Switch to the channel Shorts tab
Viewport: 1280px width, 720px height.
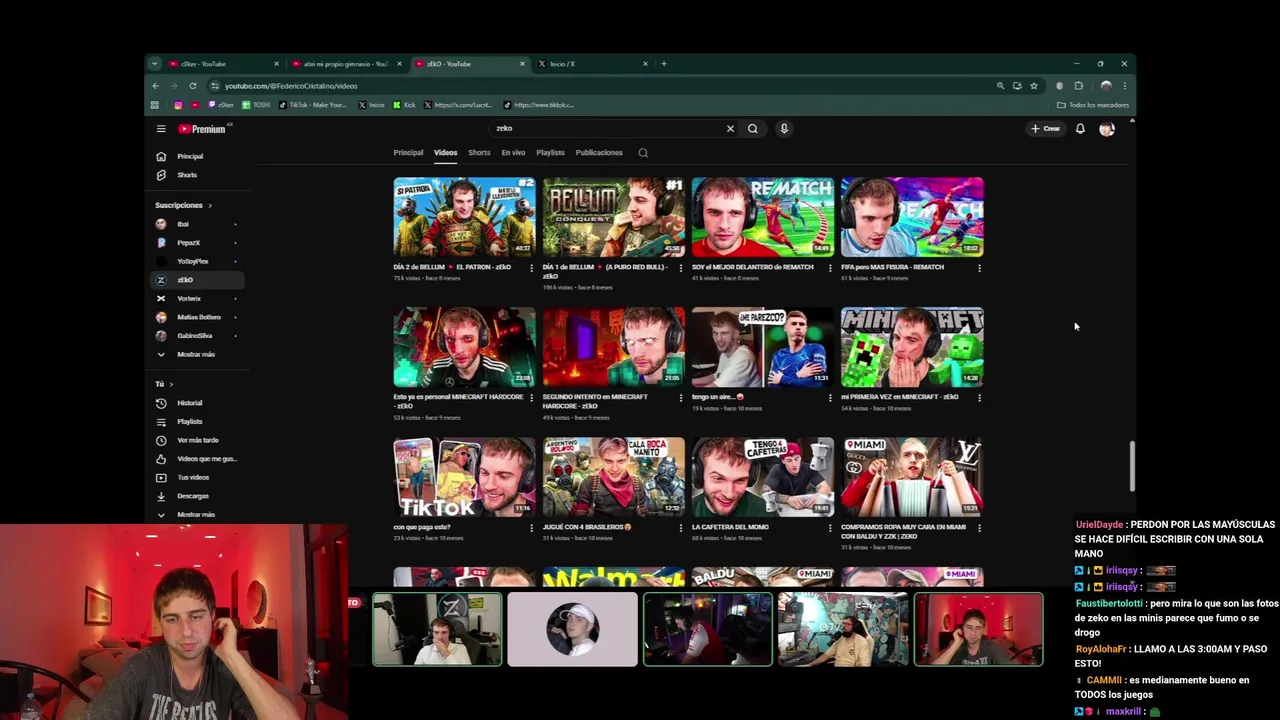click(479, 153)
